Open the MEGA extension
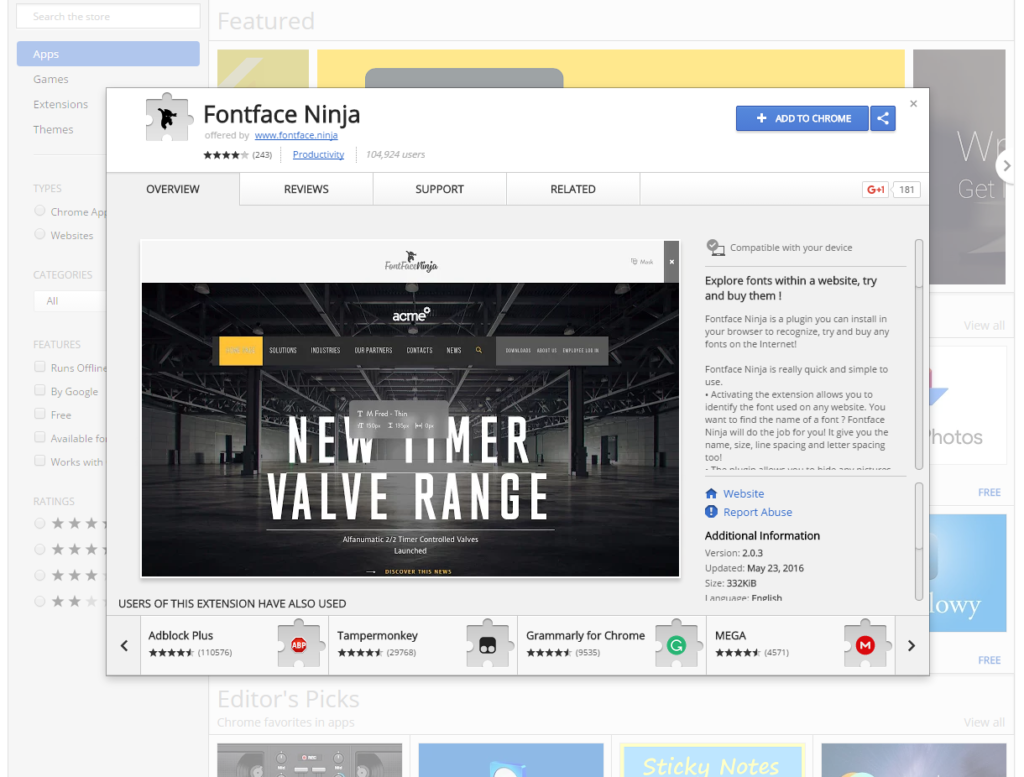The height and width of the screenshot is (777, 1024). coord(801,644)
